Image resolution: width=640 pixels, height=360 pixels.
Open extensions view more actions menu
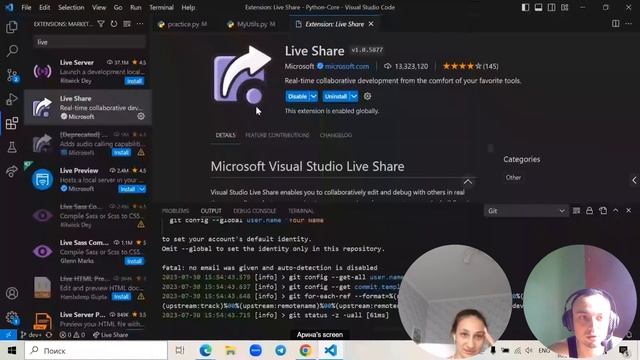click(x=140, y=24)
